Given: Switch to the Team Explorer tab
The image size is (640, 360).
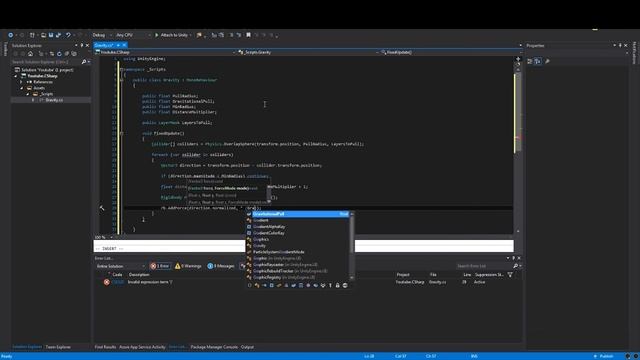Looking at the screenshot, I should [58, 347].
